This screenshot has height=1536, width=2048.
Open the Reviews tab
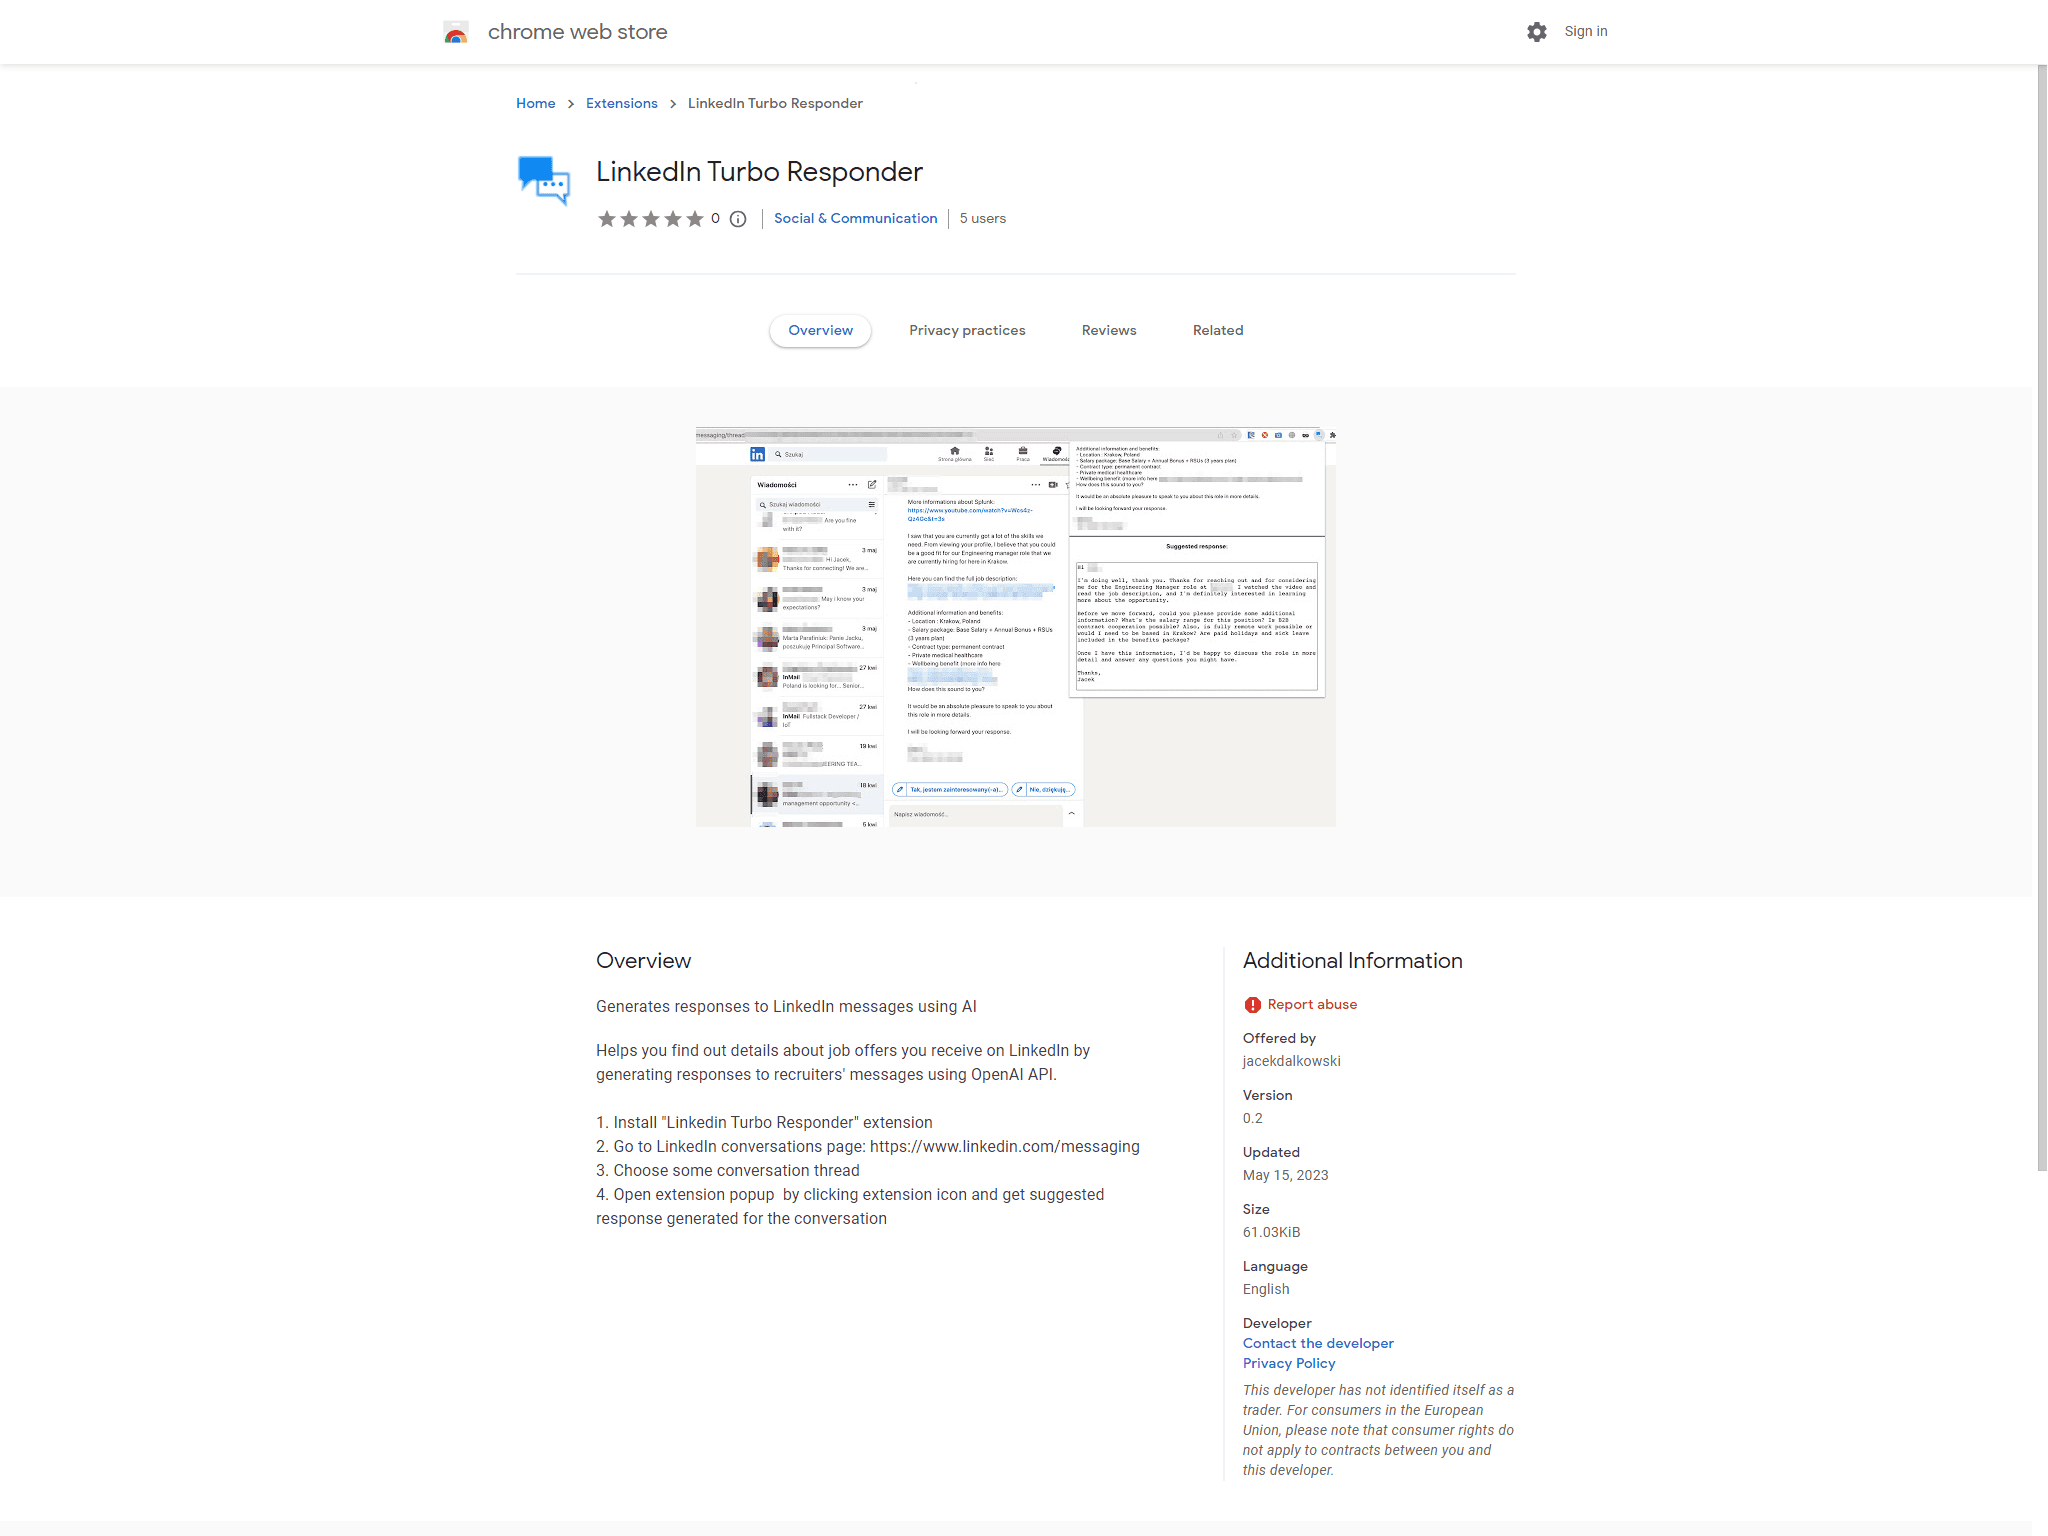(x=1109, y=330)
